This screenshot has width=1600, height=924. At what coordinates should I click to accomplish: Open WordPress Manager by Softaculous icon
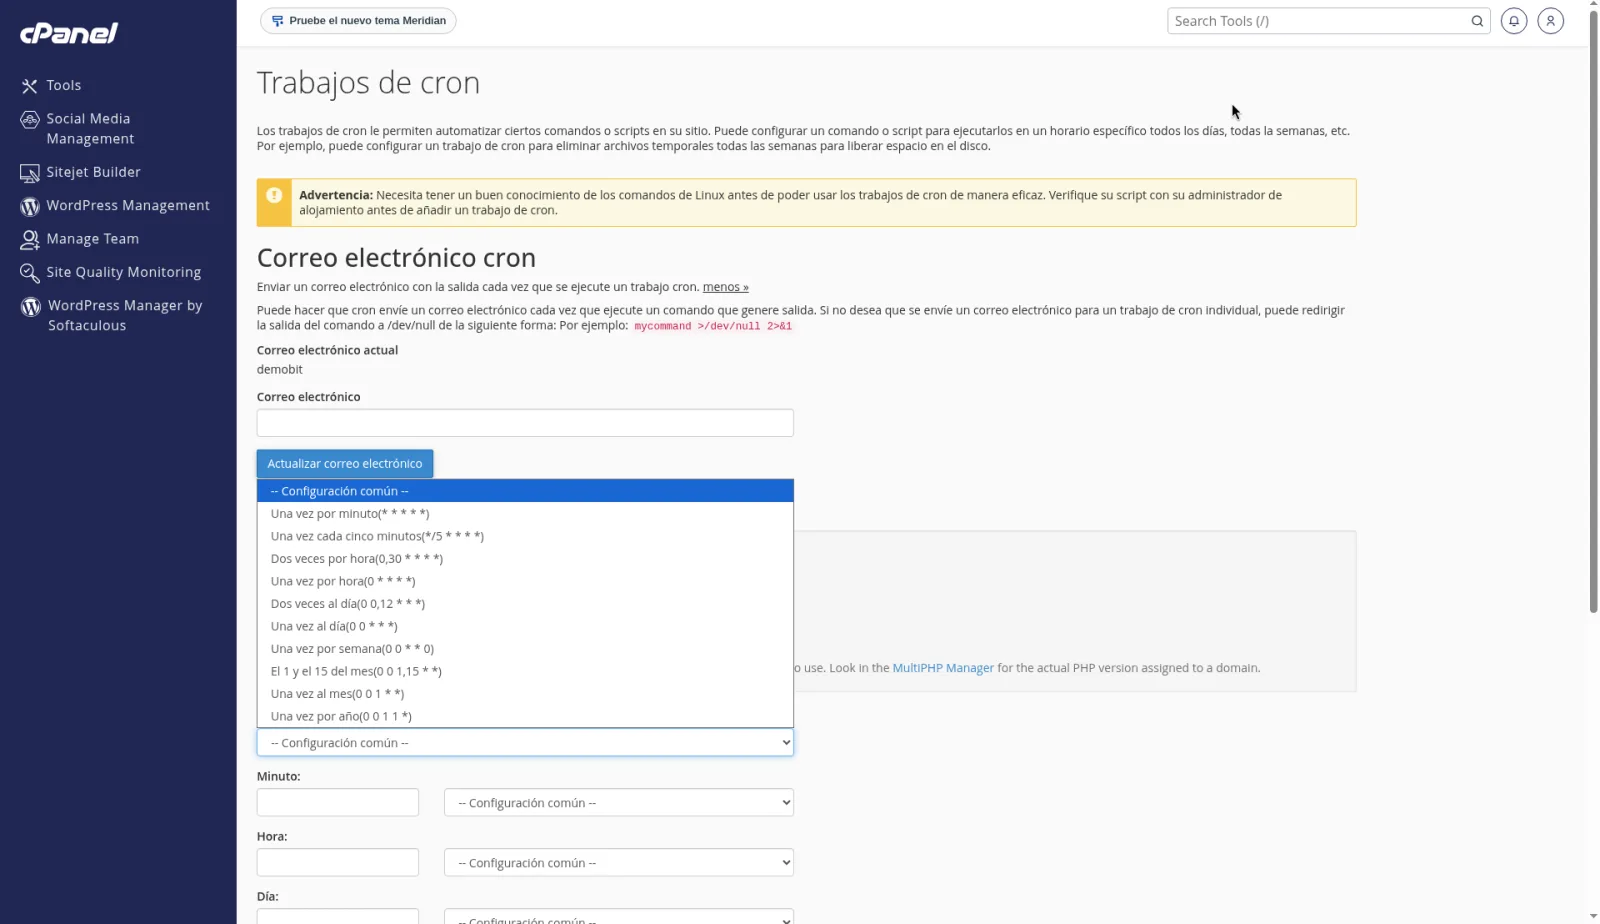point(30,306)
